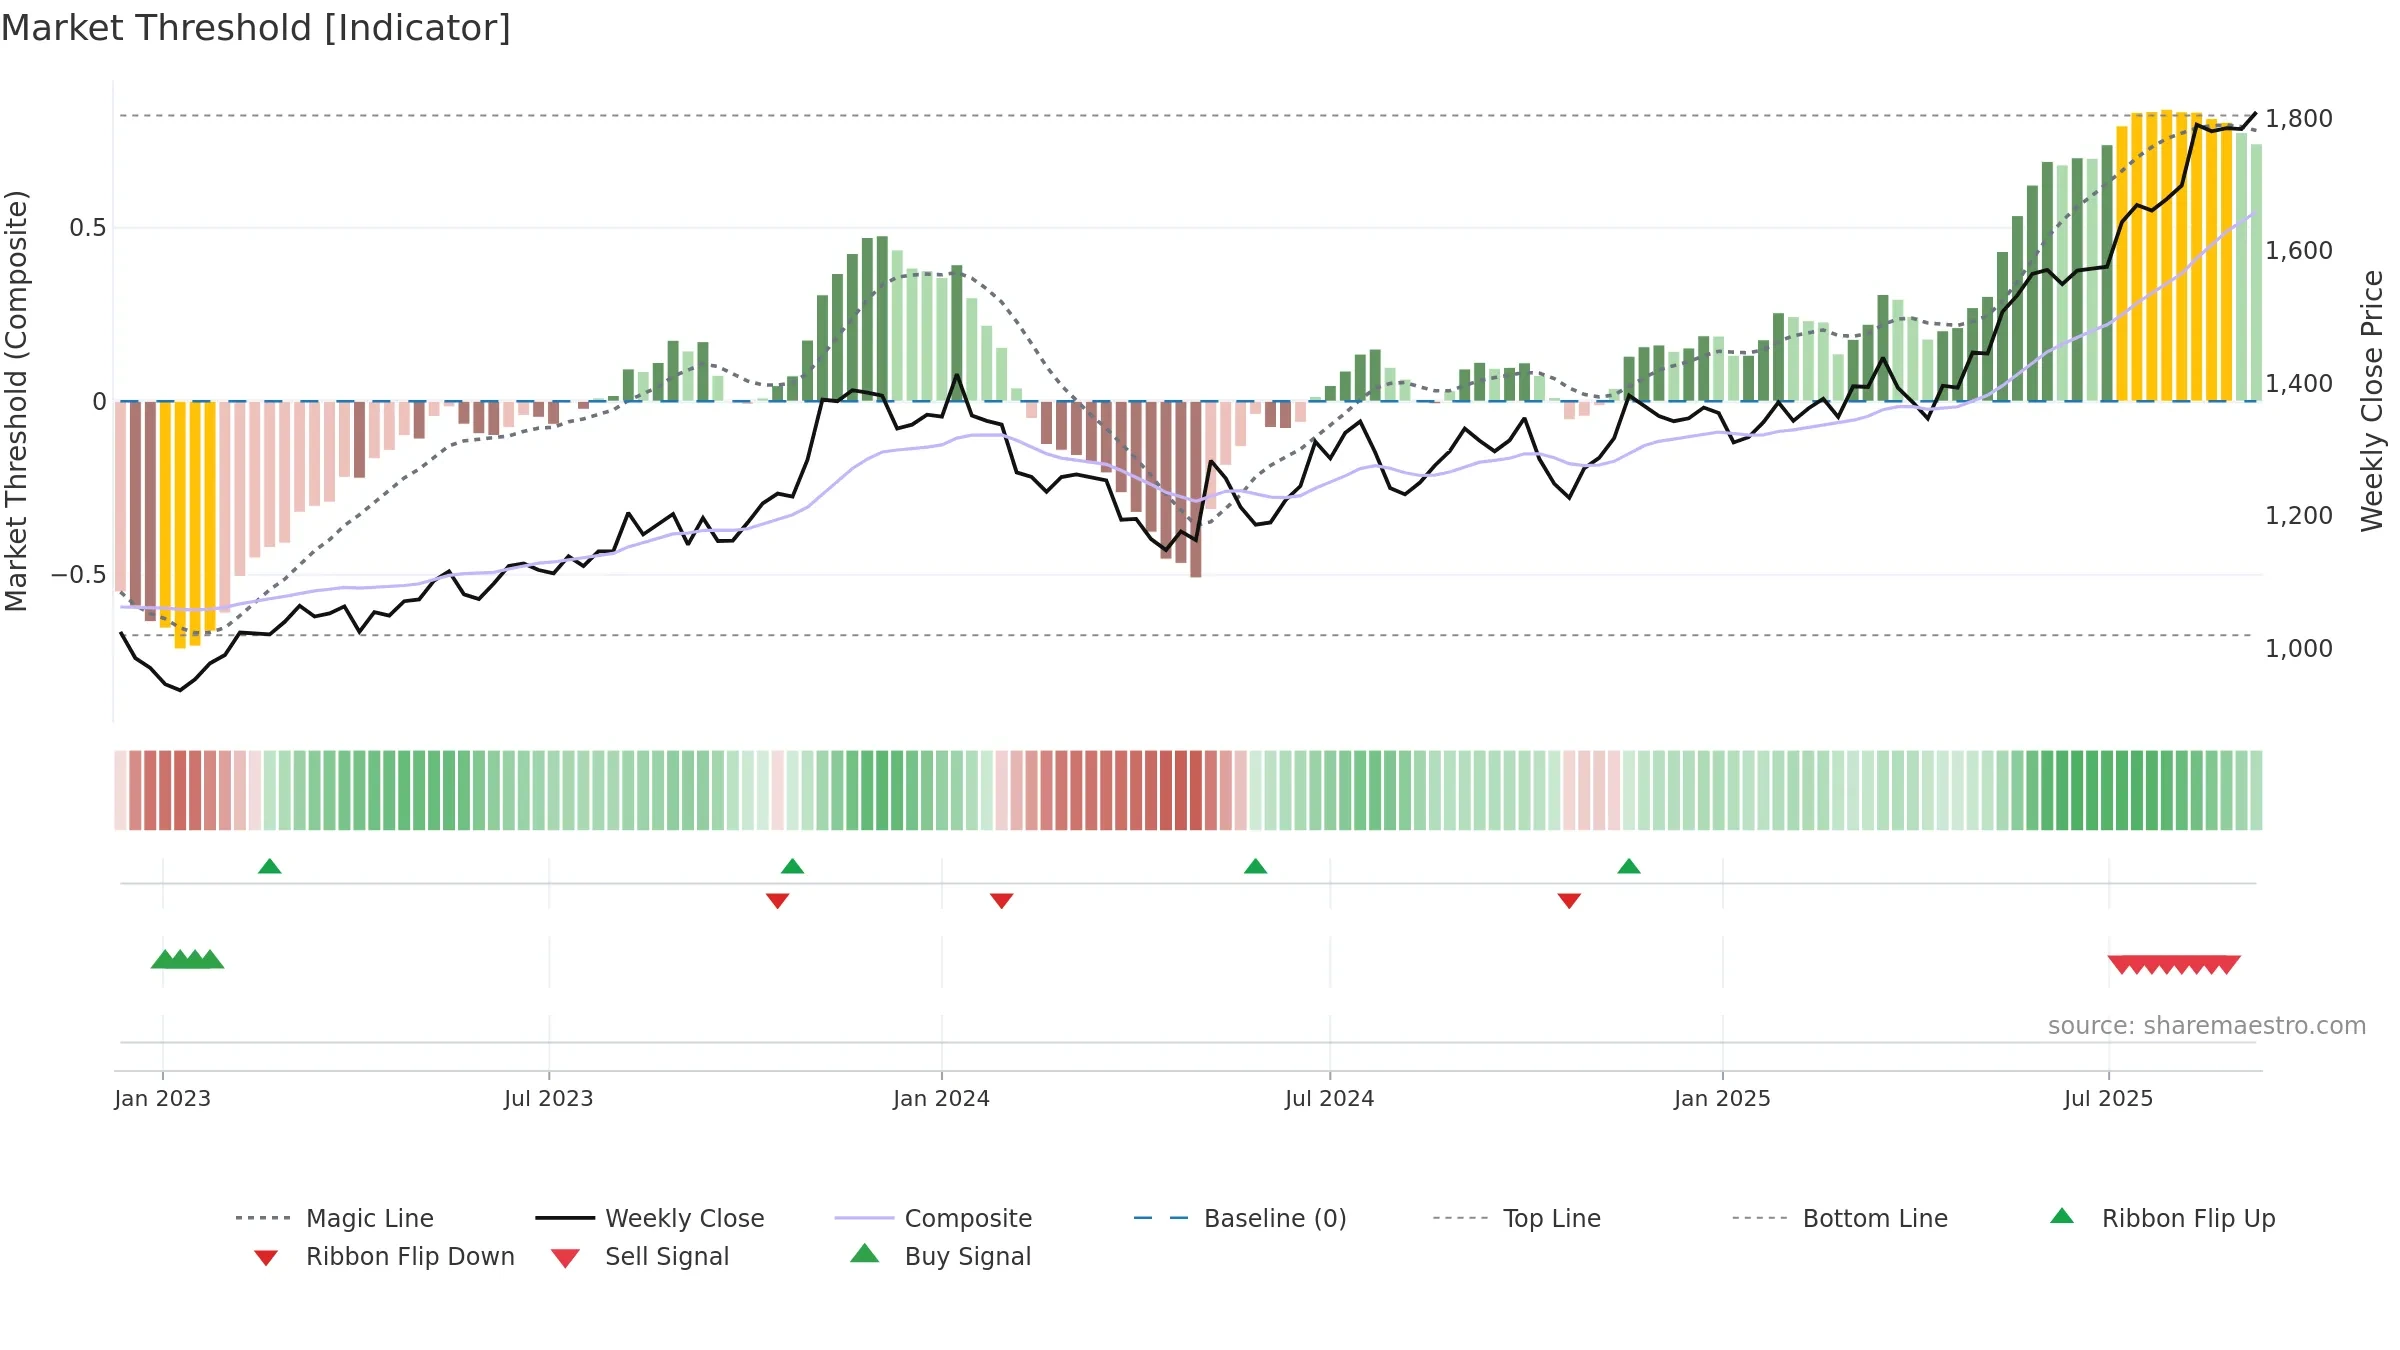Click the source: sharemaestro.com text
Viewport: 2400px width, 1350px height.
[2207, 1025]
